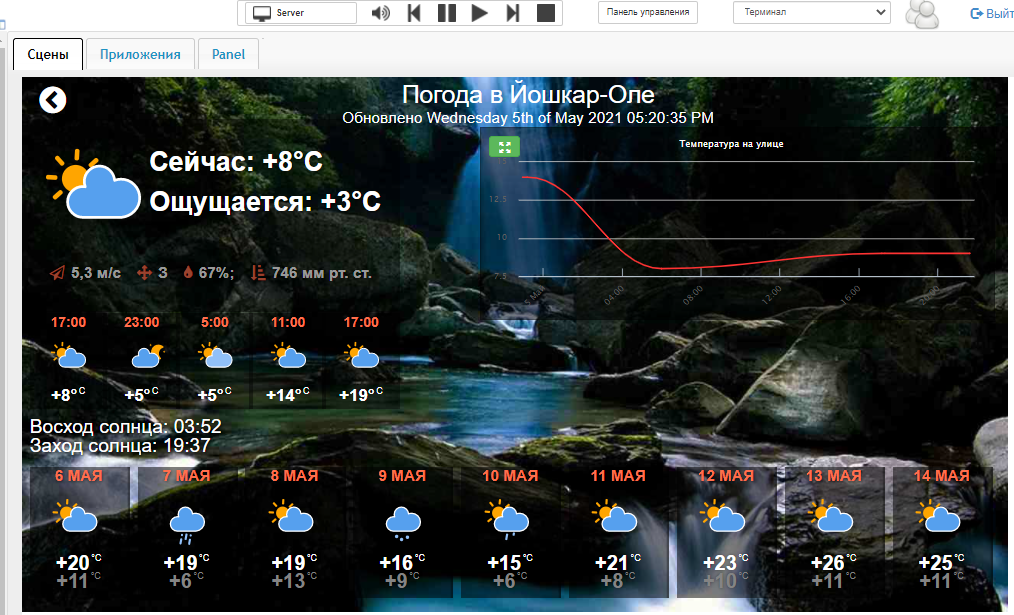Open the Терминал dropdown list
The height and width of the screenshot is (615, 1014).
811,13
